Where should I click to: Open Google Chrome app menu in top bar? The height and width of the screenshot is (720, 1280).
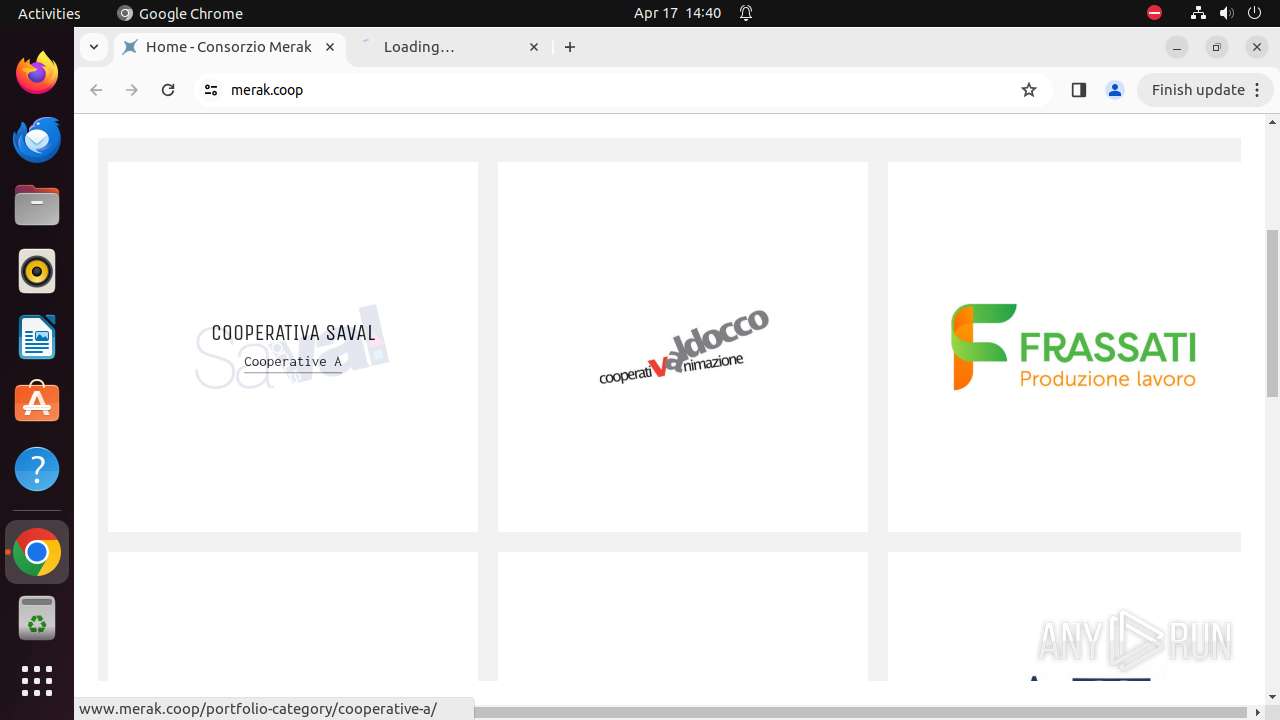[x=180, y=13]
